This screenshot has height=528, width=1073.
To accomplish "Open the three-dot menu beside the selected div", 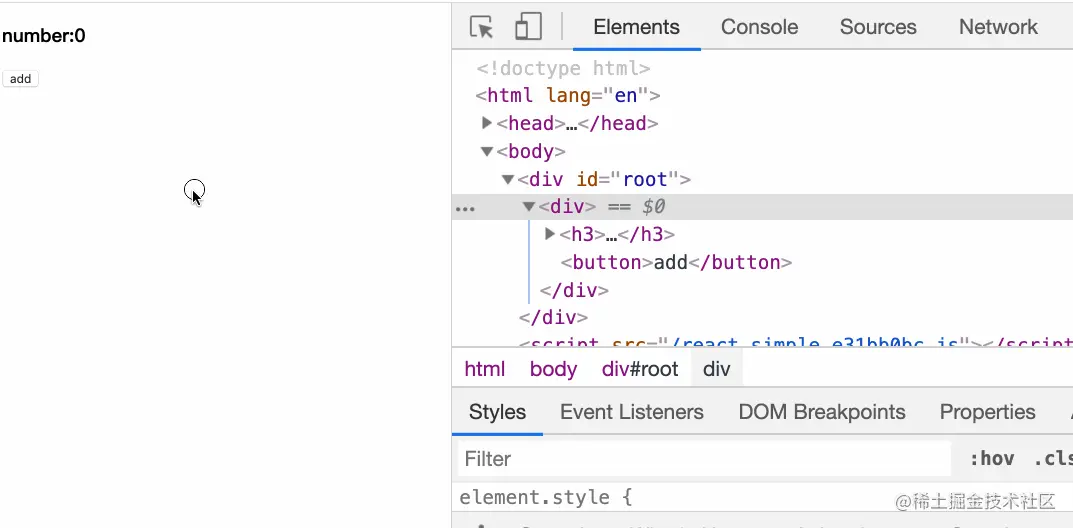I will pos(465,209).
